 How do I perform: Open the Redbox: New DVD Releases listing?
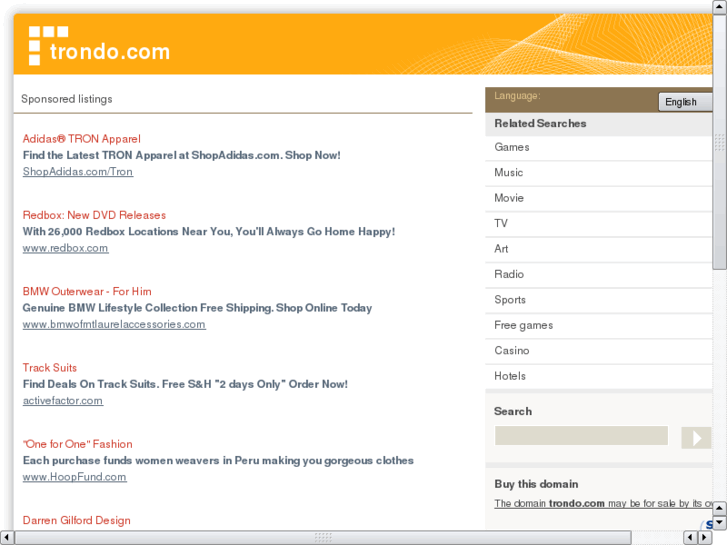tap(94, 215)
